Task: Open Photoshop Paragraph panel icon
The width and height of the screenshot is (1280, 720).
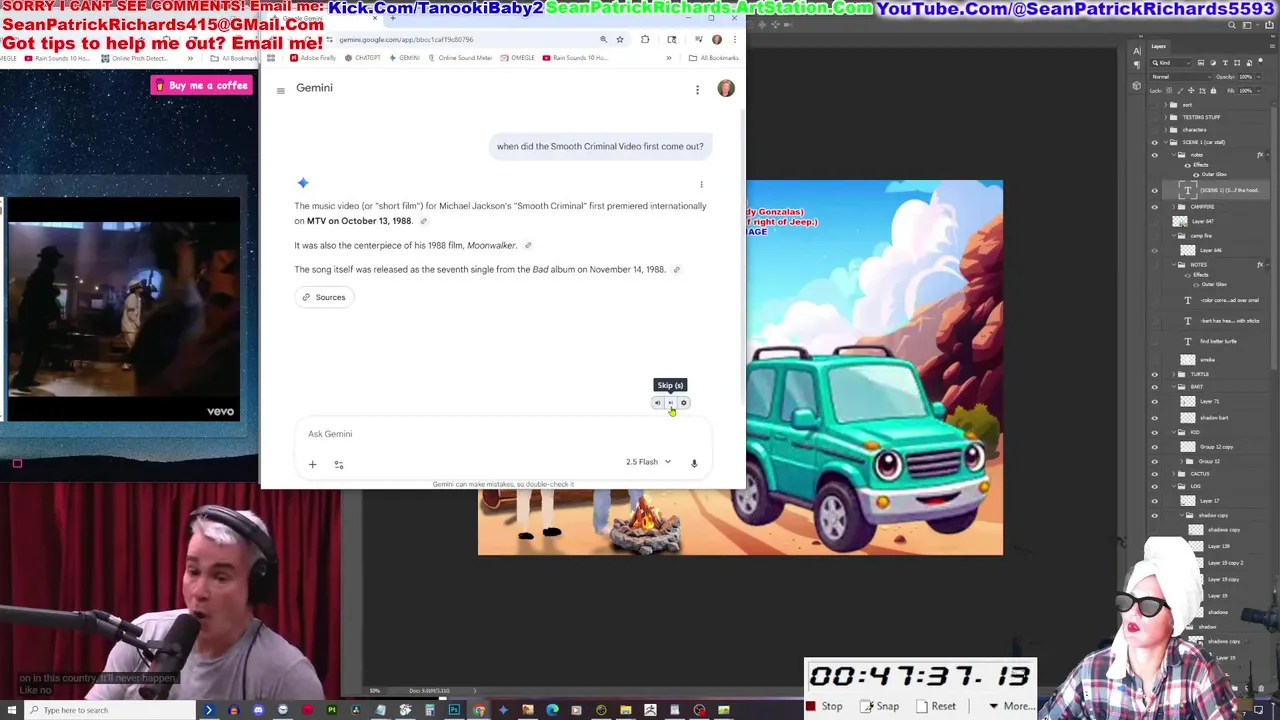Action: point(1137,64)
